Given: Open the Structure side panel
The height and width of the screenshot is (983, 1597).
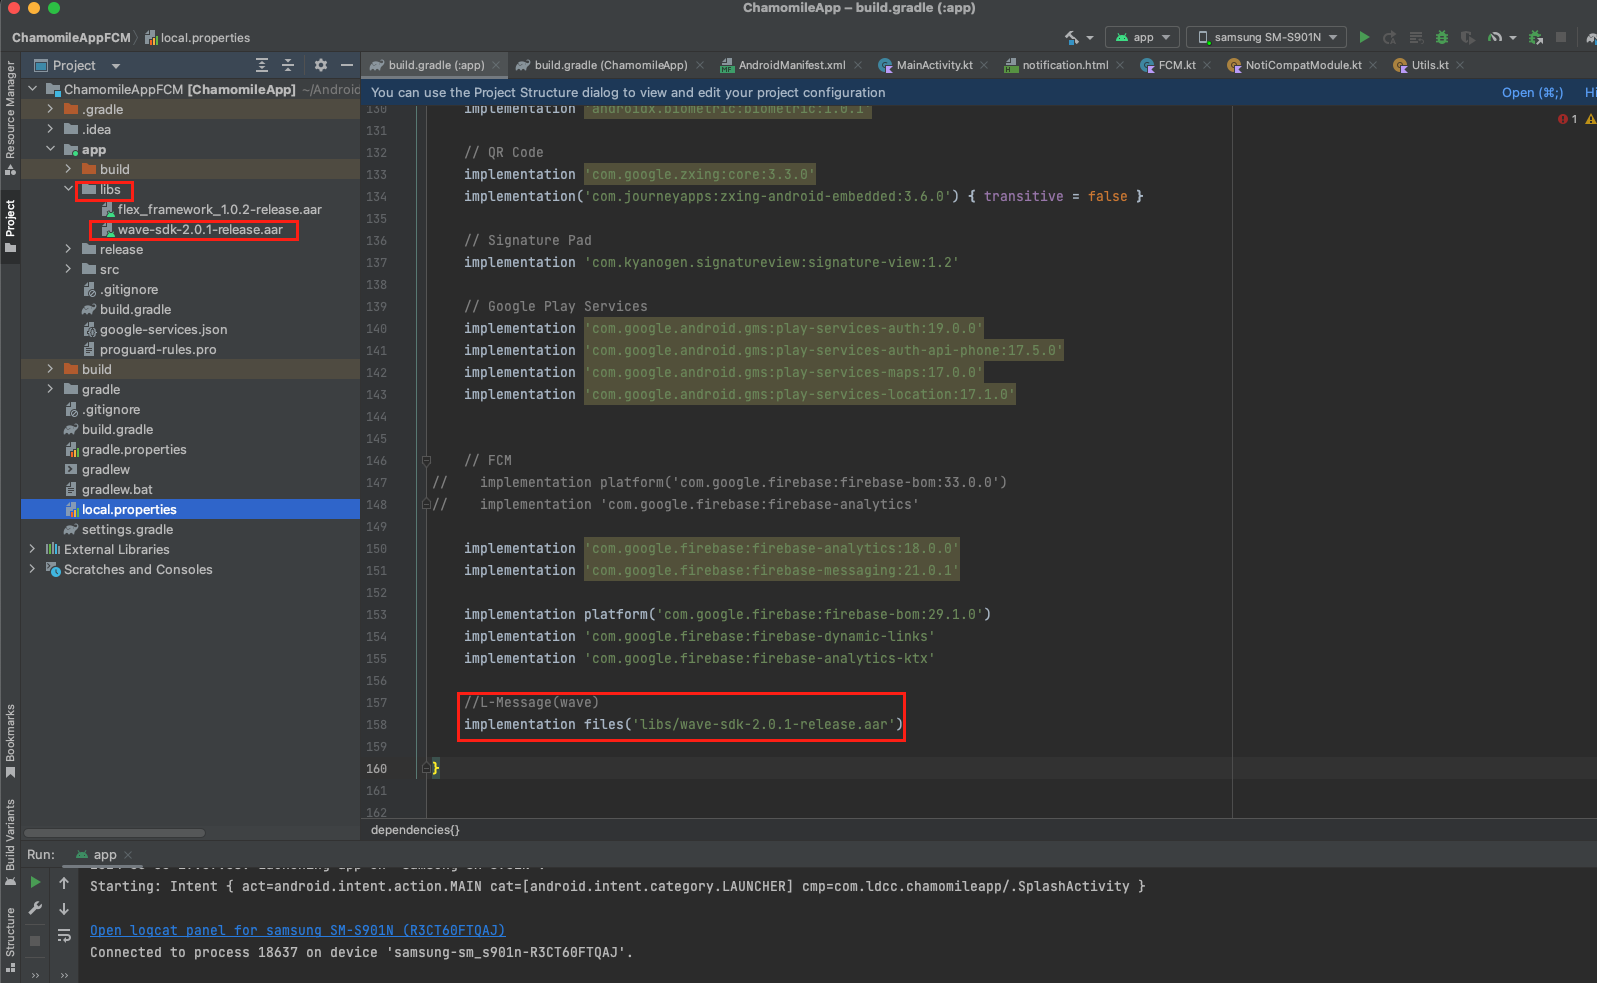Looking at the screenshot, I should (11, 939).
